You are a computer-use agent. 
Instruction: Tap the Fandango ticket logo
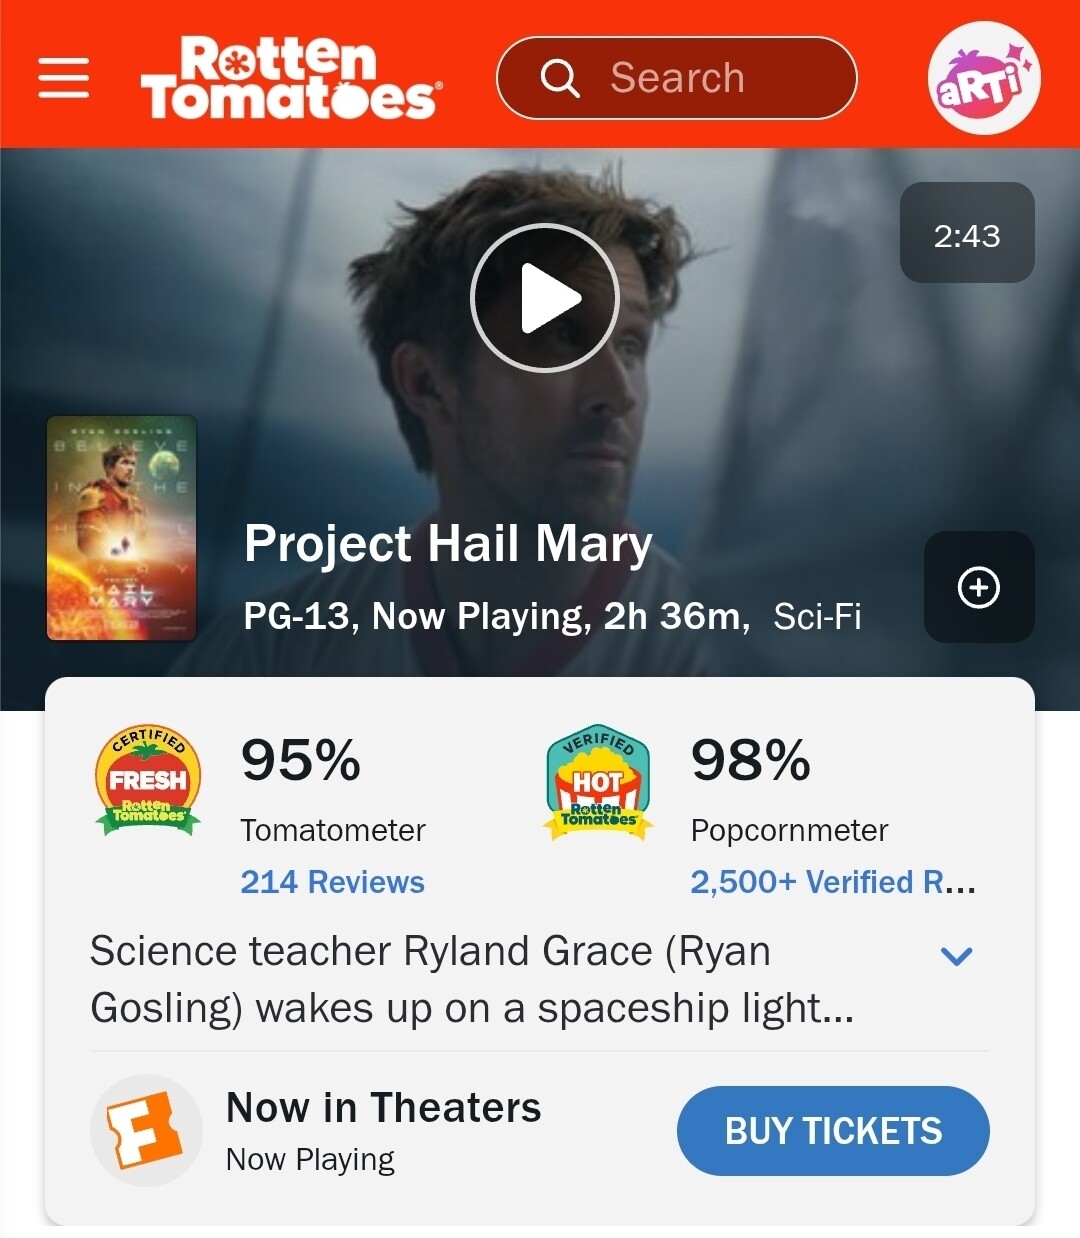click(x=146, y=1131)
